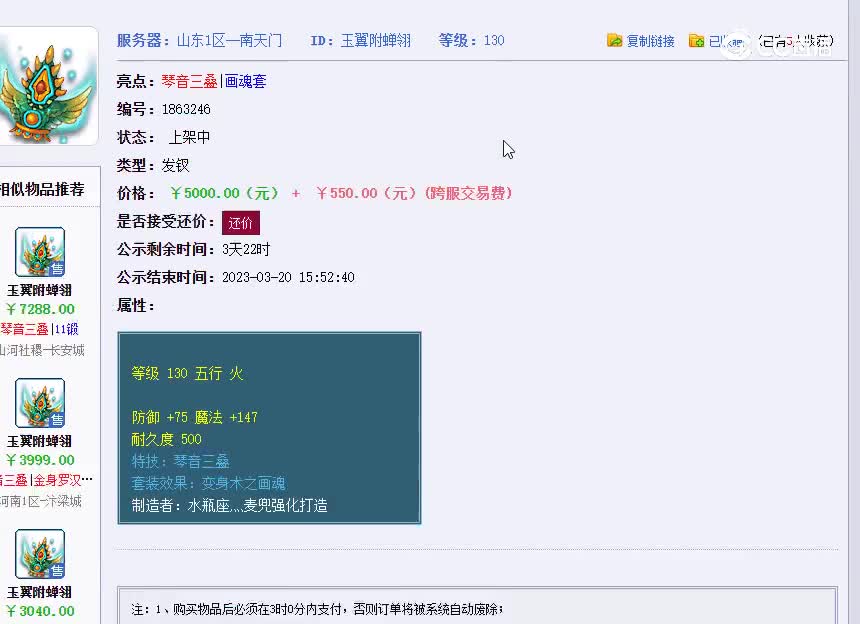860x624 pixels.
Task: Click the 复制链接 text link
Action: pos(650,41)
